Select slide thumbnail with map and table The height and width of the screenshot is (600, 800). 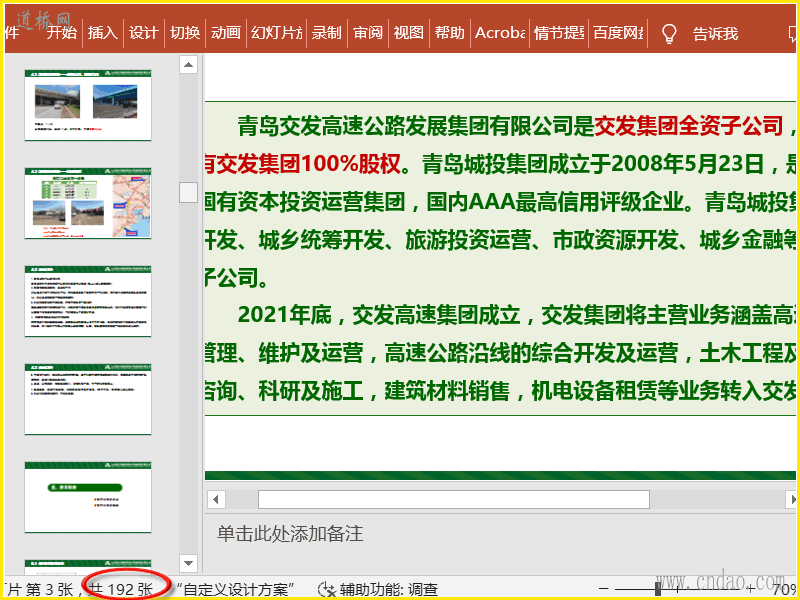(88, 203)
